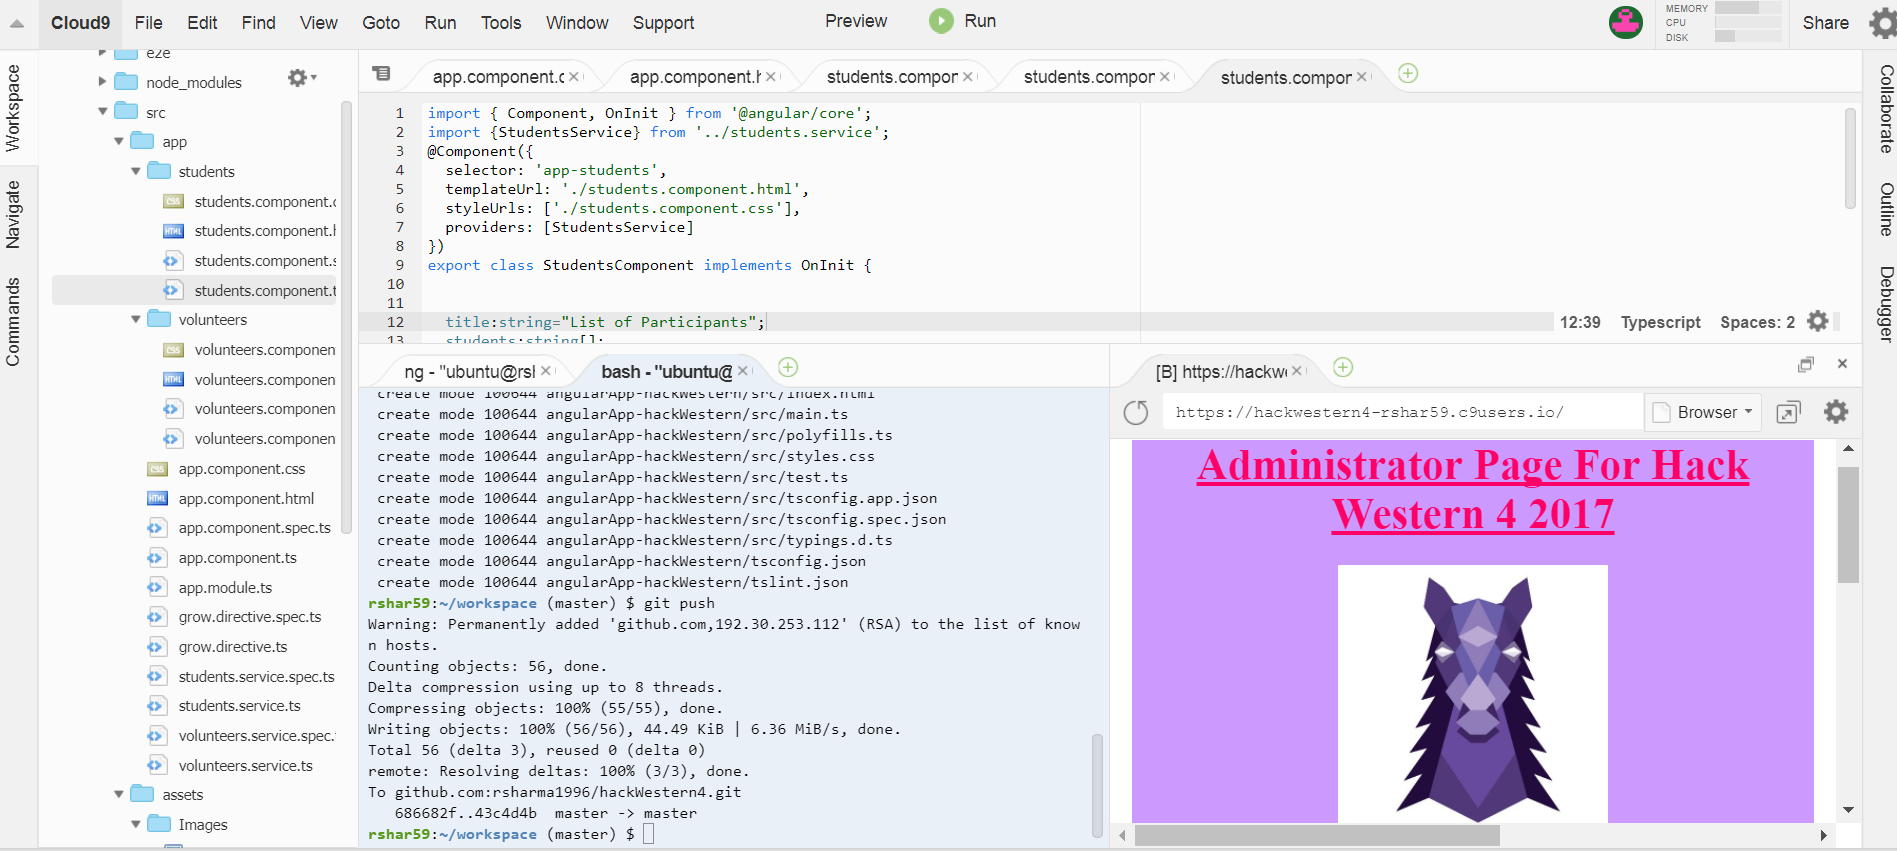Open the Browser preview dropdown
This screenshot has width=1897, height=851.
[1703, 412]
